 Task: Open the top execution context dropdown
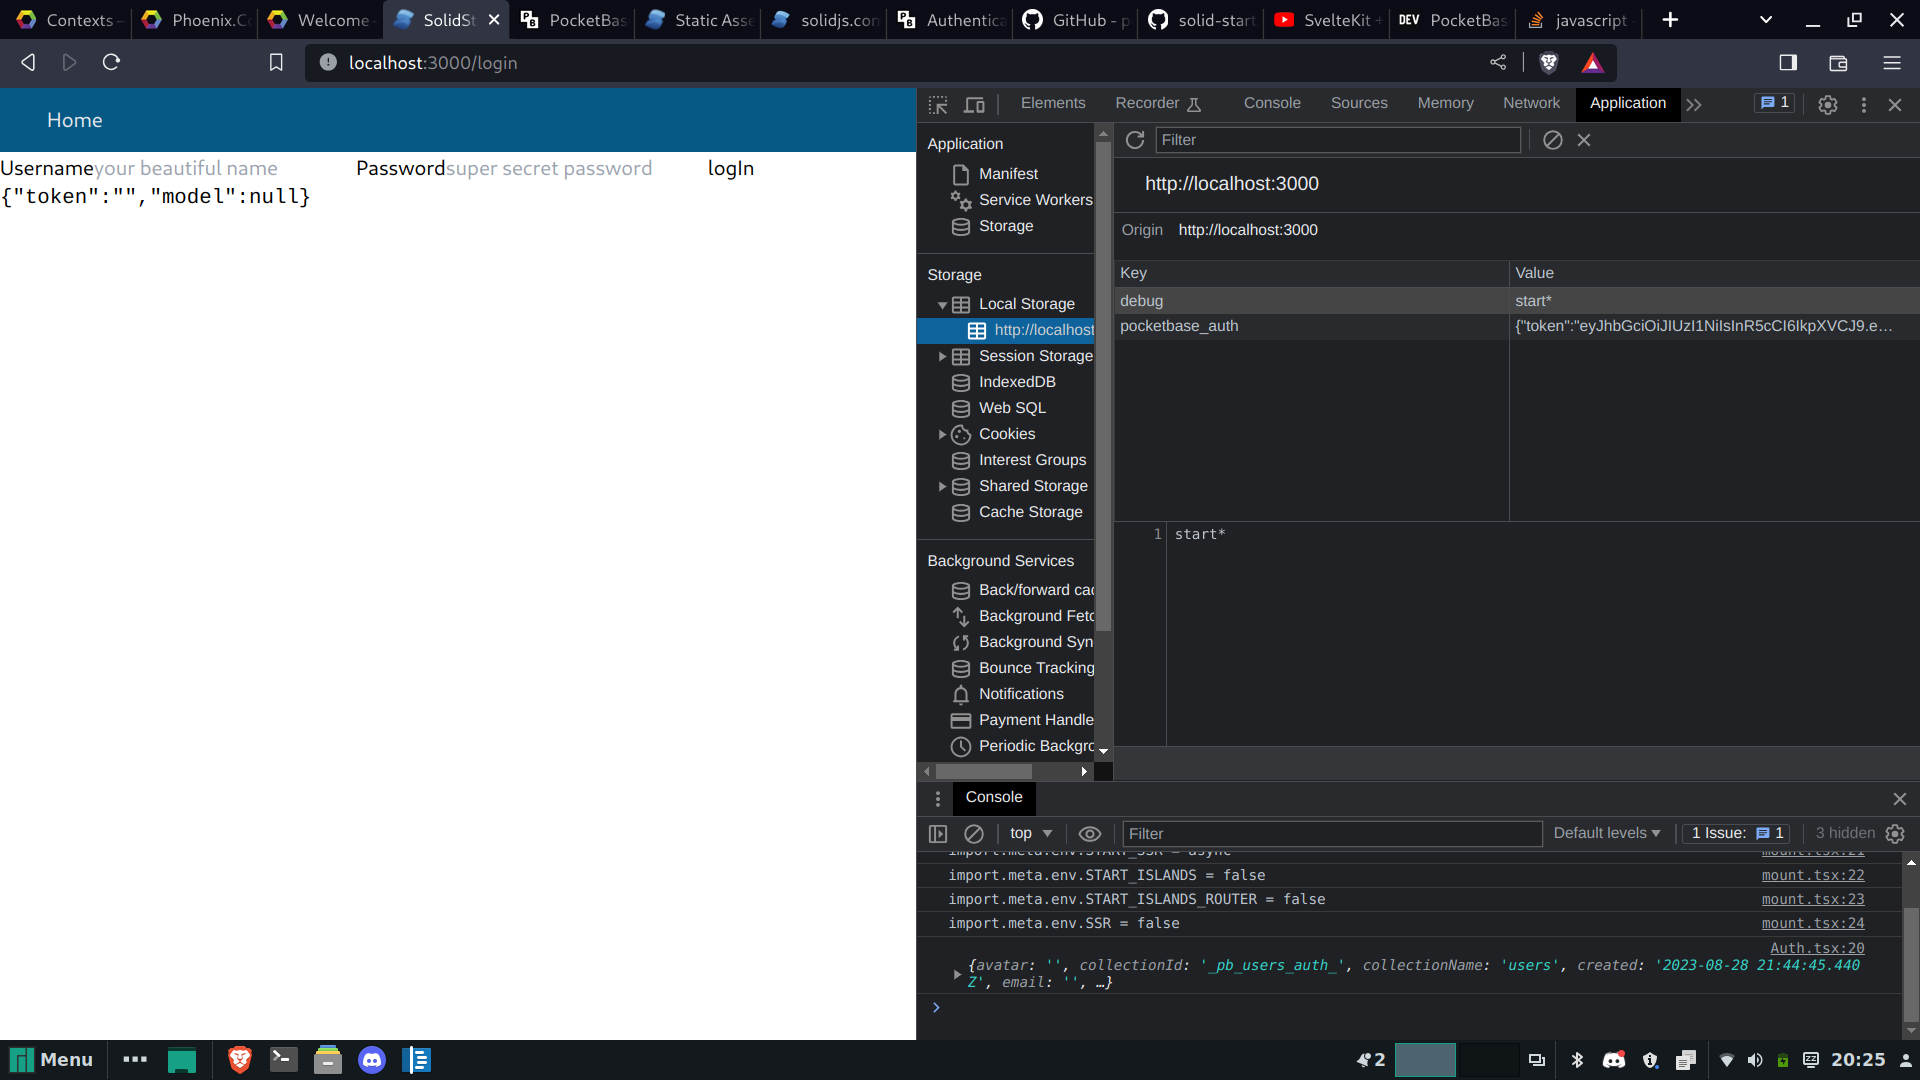tap(1031, 833)
